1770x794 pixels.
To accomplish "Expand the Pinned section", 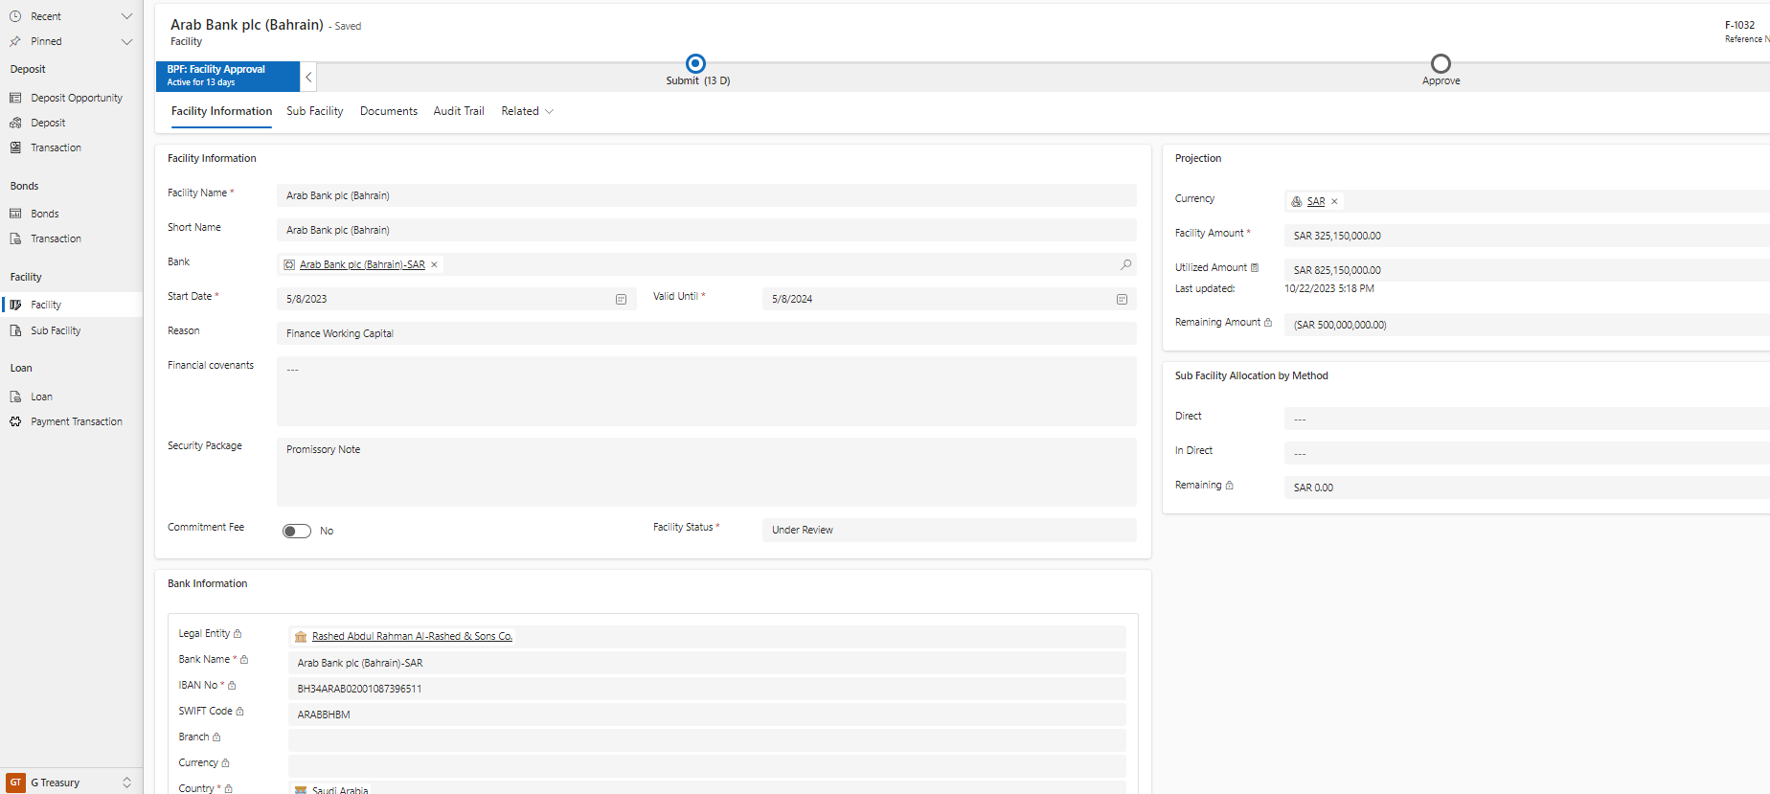I will click(x=126, y=42).
